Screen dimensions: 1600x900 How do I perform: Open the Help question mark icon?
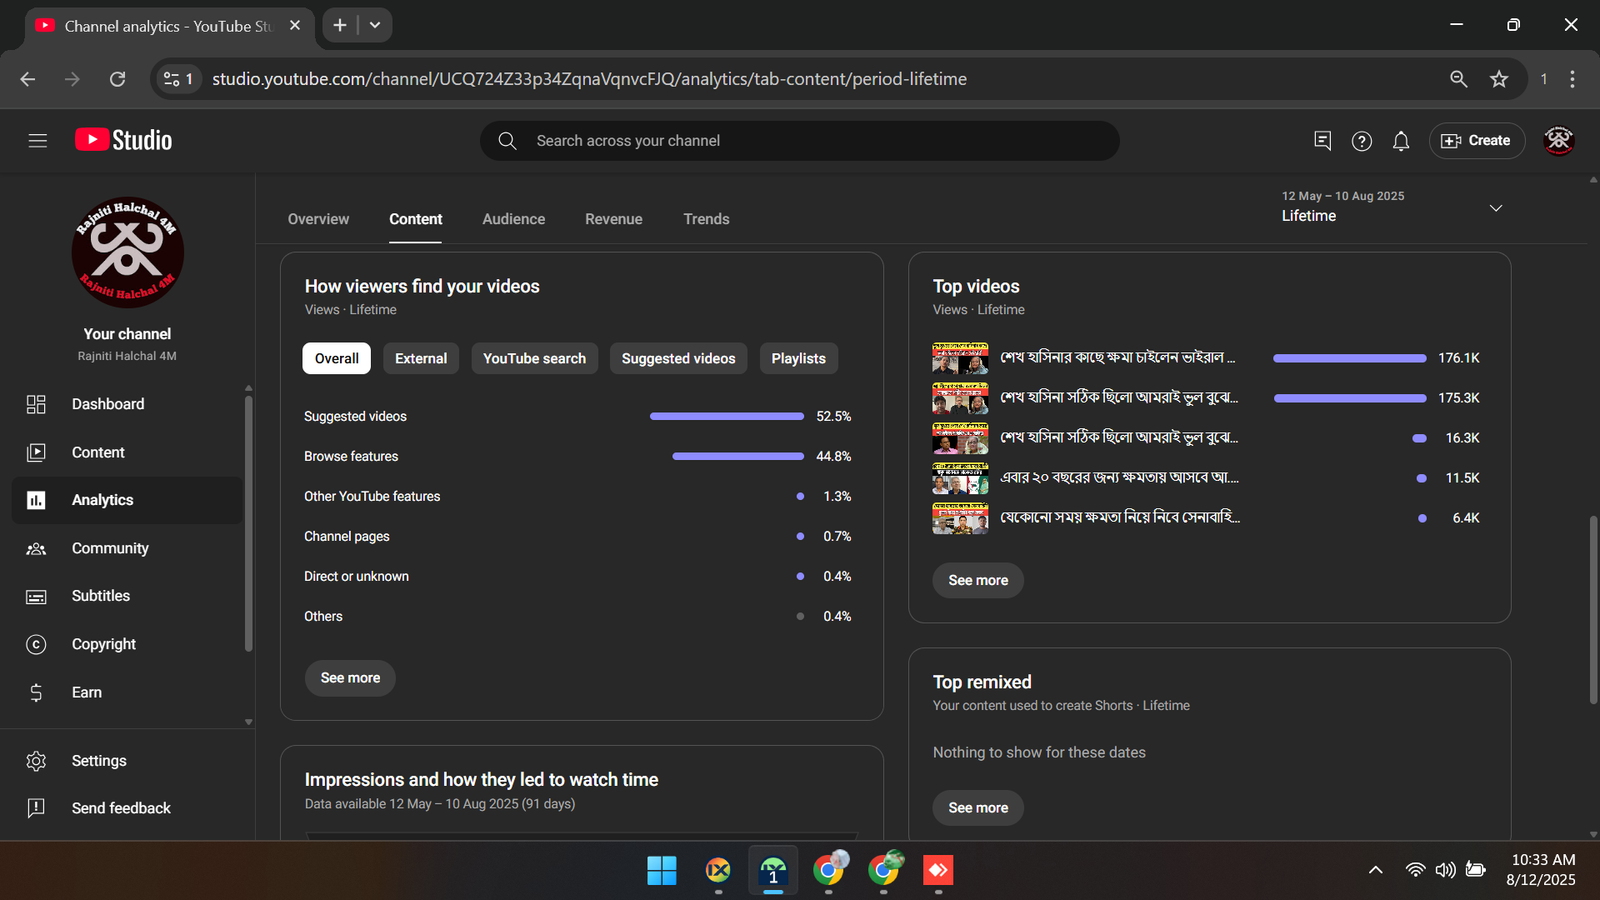[1361, 141]
